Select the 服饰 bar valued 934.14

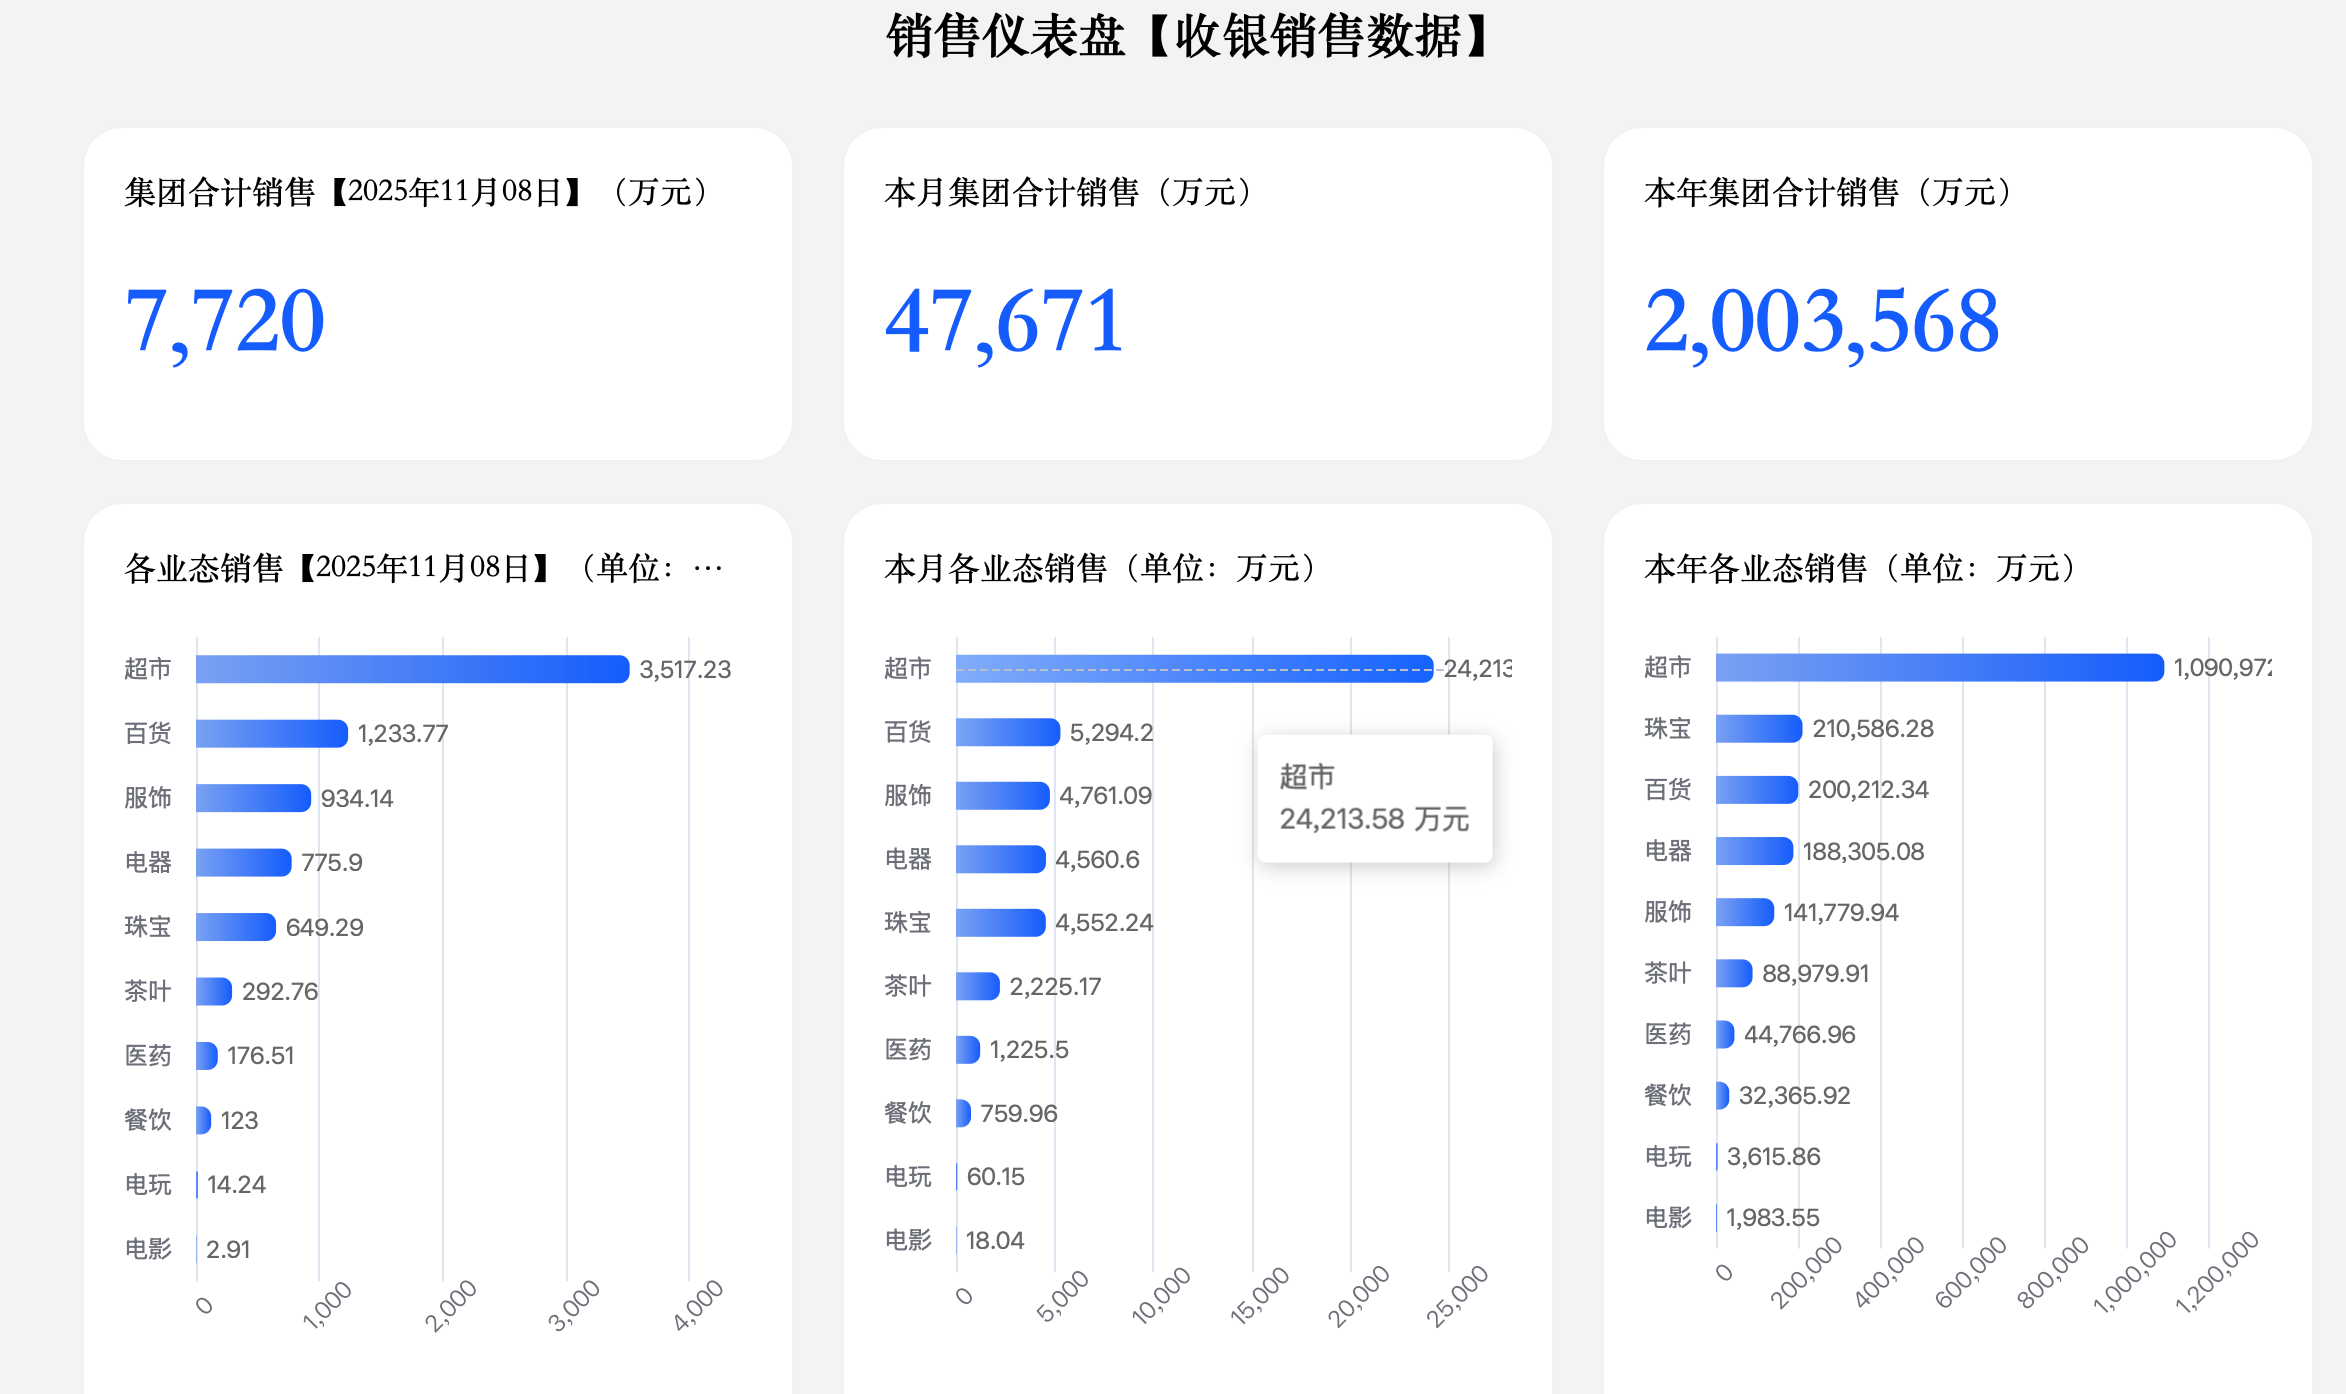pos(253,798)
